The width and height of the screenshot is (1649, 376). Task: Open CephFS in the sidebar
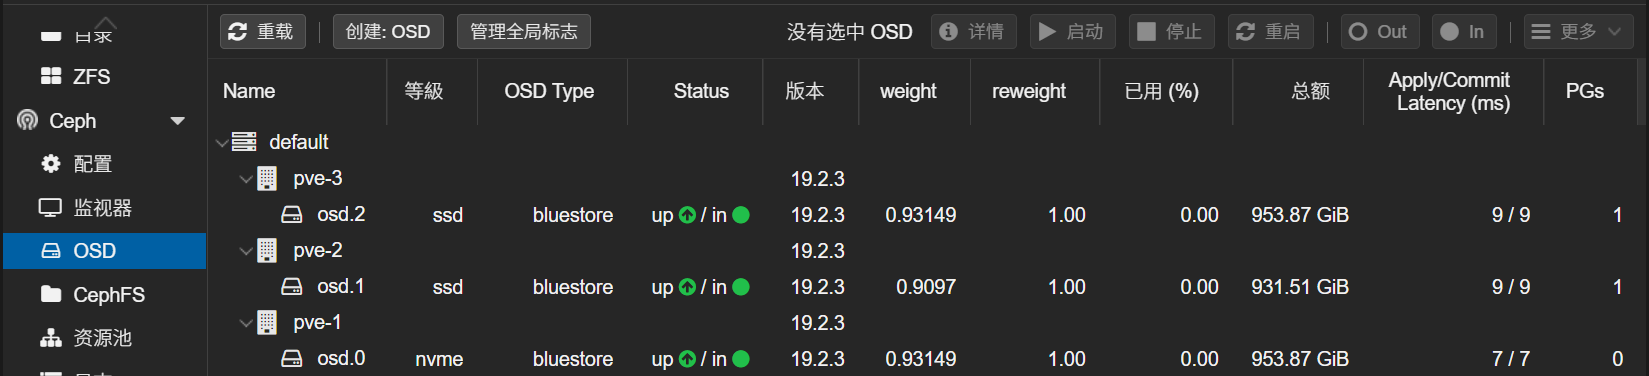pyautogui.click(x=104, y=295)
